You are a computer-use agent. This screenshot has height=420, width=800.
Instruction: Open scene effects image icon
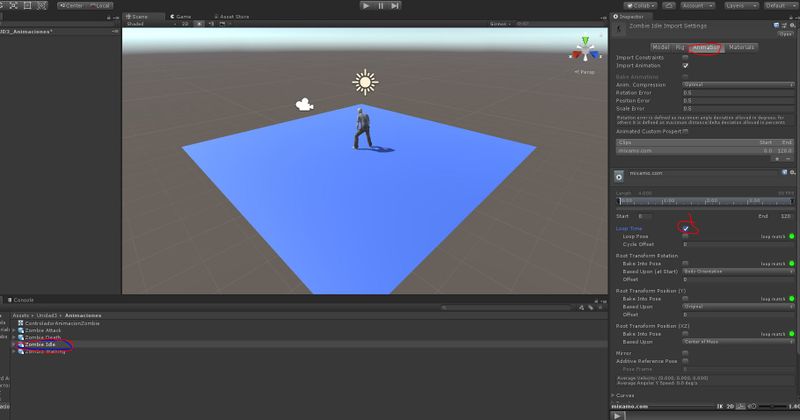click(222, 24)
